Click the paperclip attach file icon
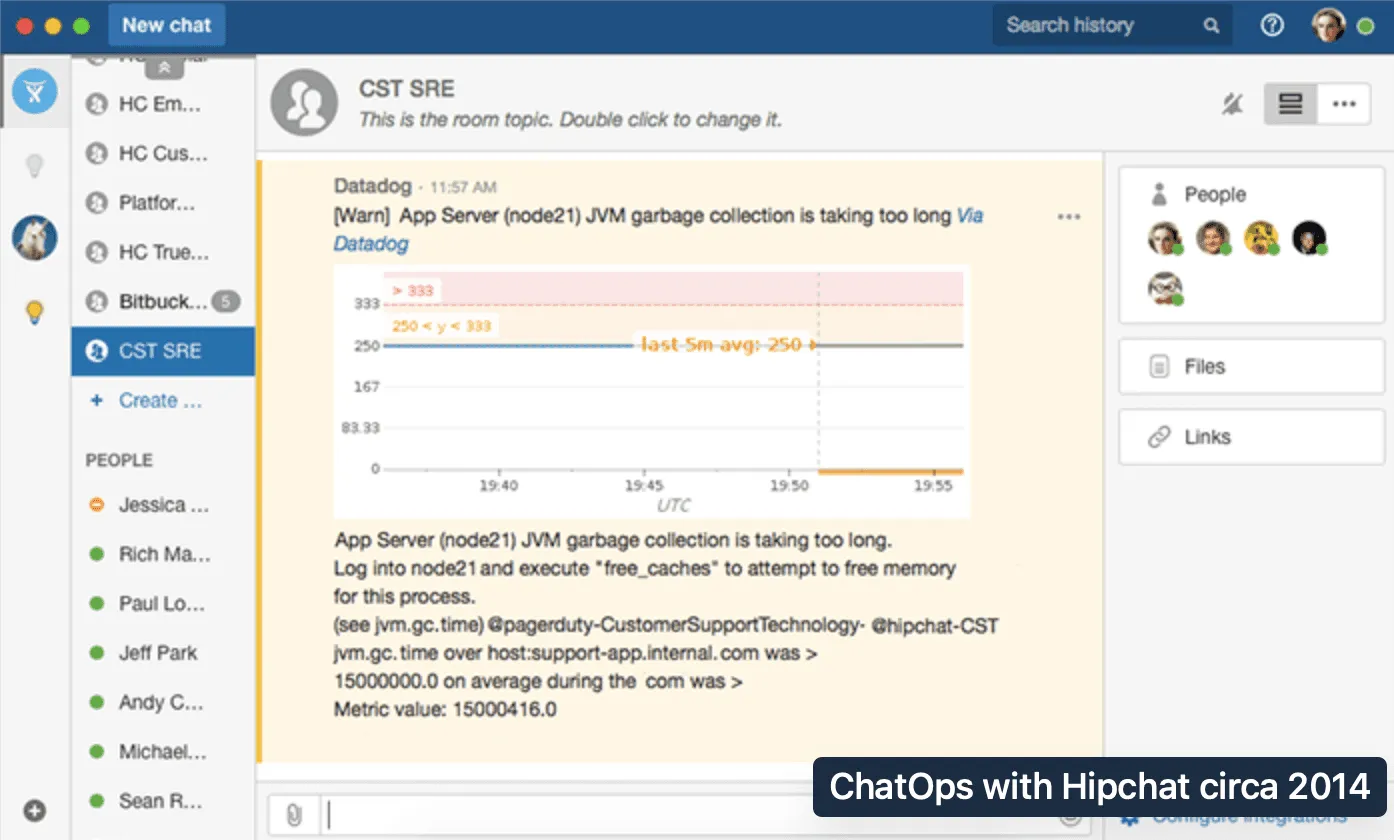 coord(293,815)
